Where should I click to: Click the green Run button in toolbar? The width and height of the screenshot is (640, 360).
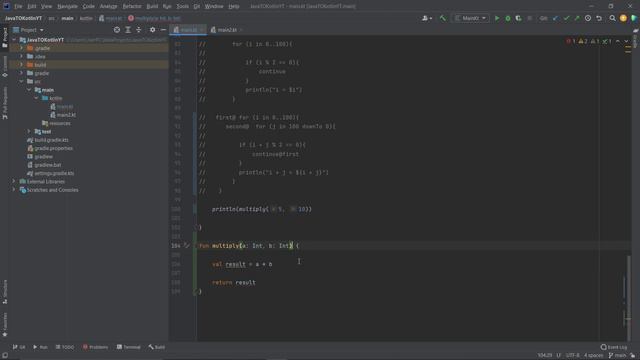(497, 18)
